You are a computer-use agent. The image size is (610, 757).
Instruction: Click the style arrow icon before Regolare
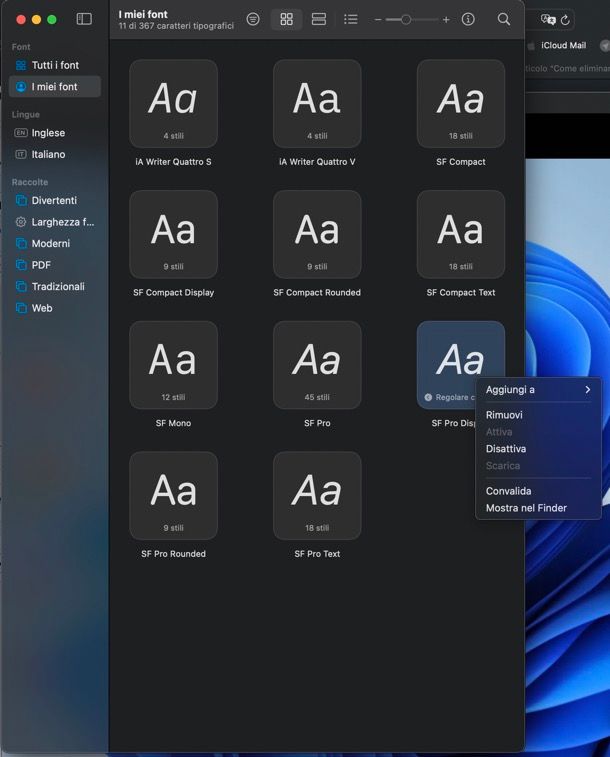[x=428, y=397]
